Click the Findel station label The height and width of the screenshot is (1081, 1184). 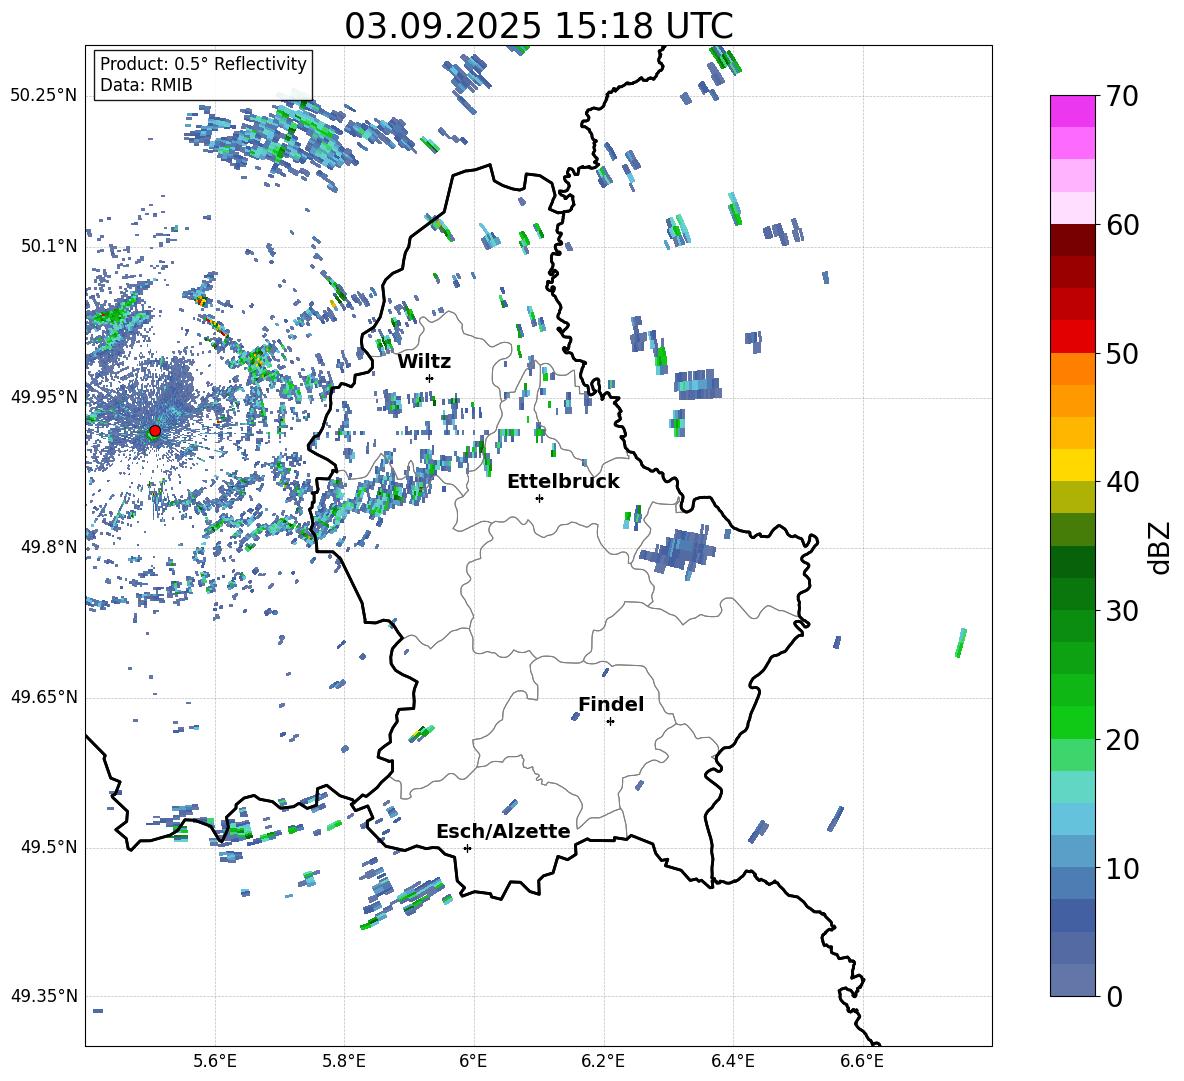click(x=611, y=704)
